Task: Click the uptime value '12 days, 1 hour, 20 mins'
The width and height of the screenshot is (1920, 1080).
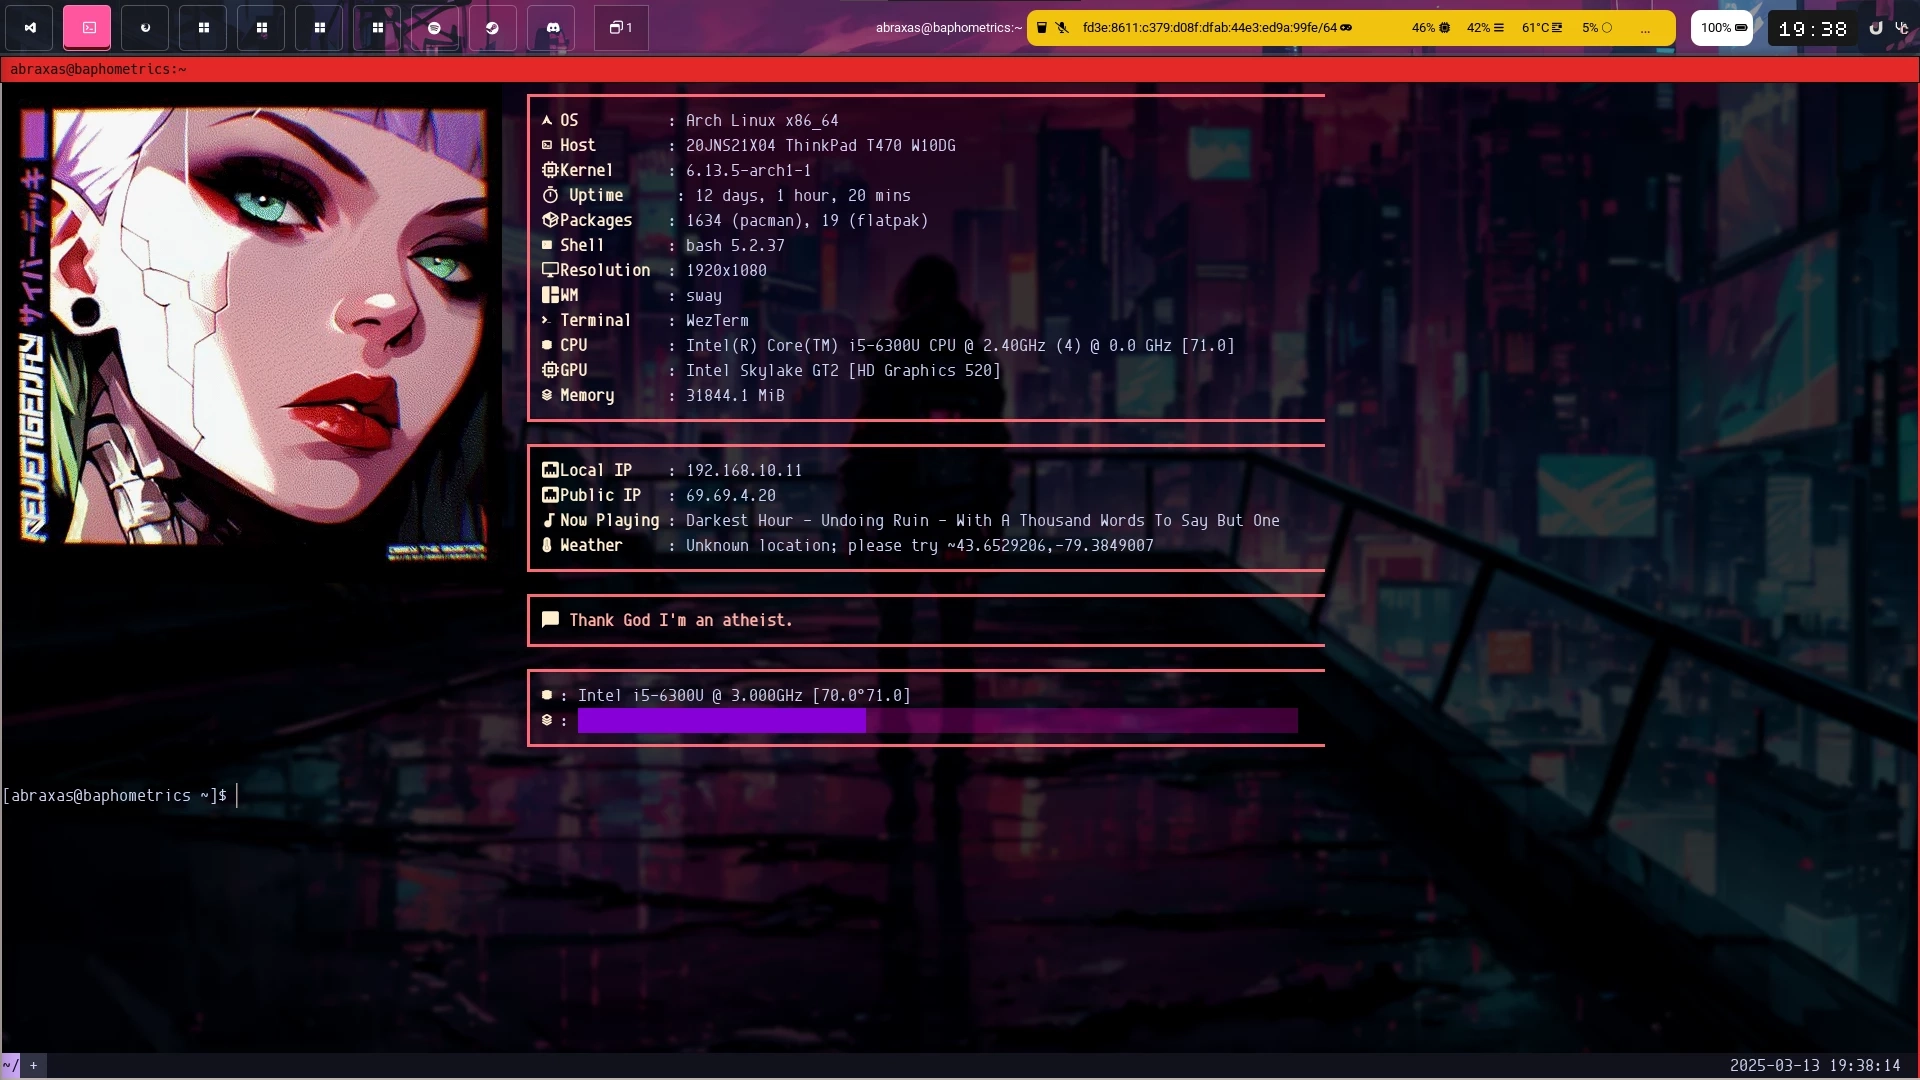Action: coord(802,196)
